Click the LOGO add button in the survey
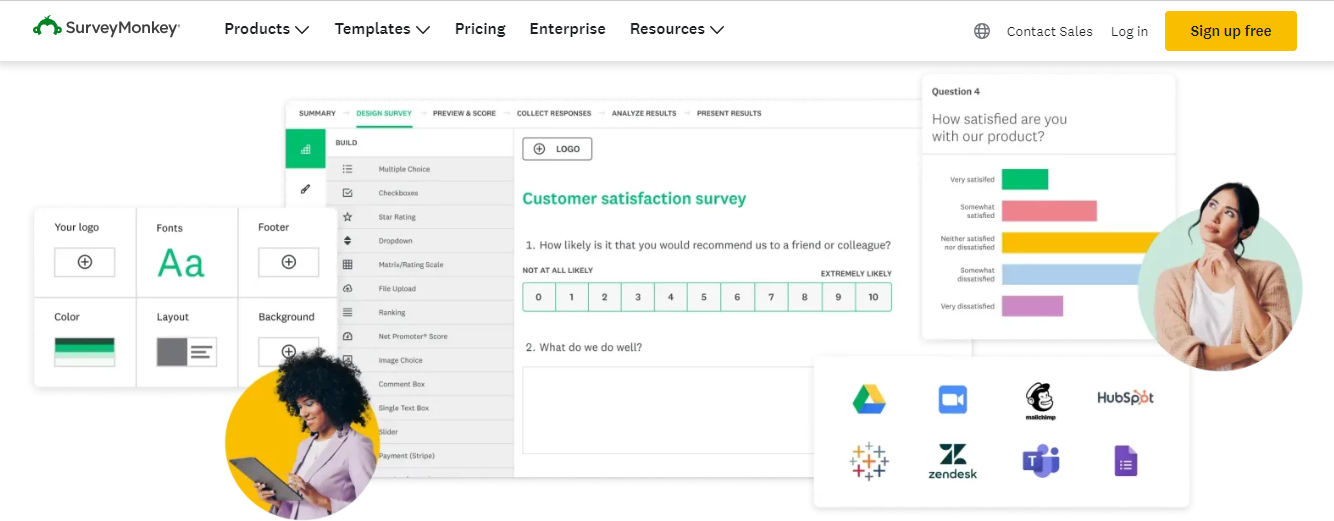Viewport: 1334px width, 521px height. (557, 149)
